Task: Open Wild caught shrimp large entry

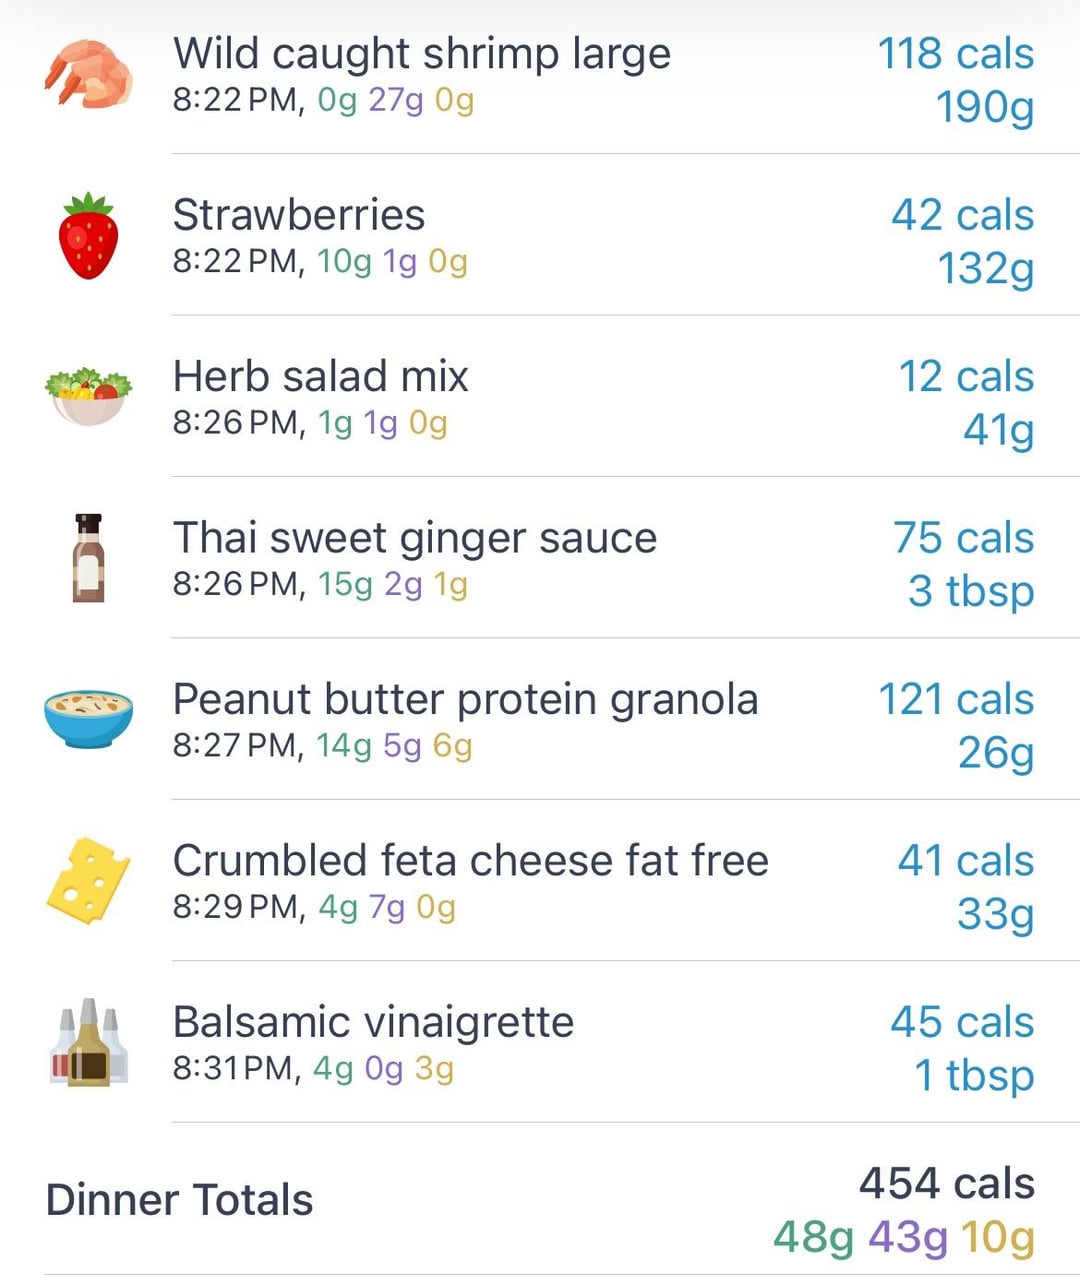Action: click(x=540, y=77)
